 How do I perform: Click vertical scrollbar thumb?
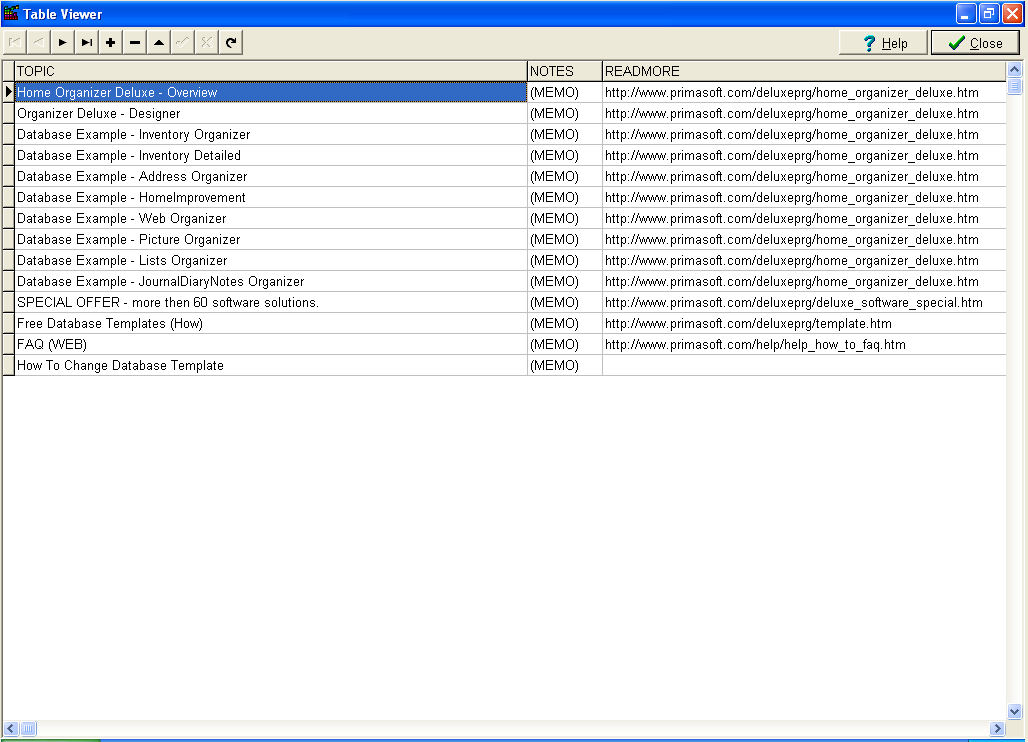1014,86
